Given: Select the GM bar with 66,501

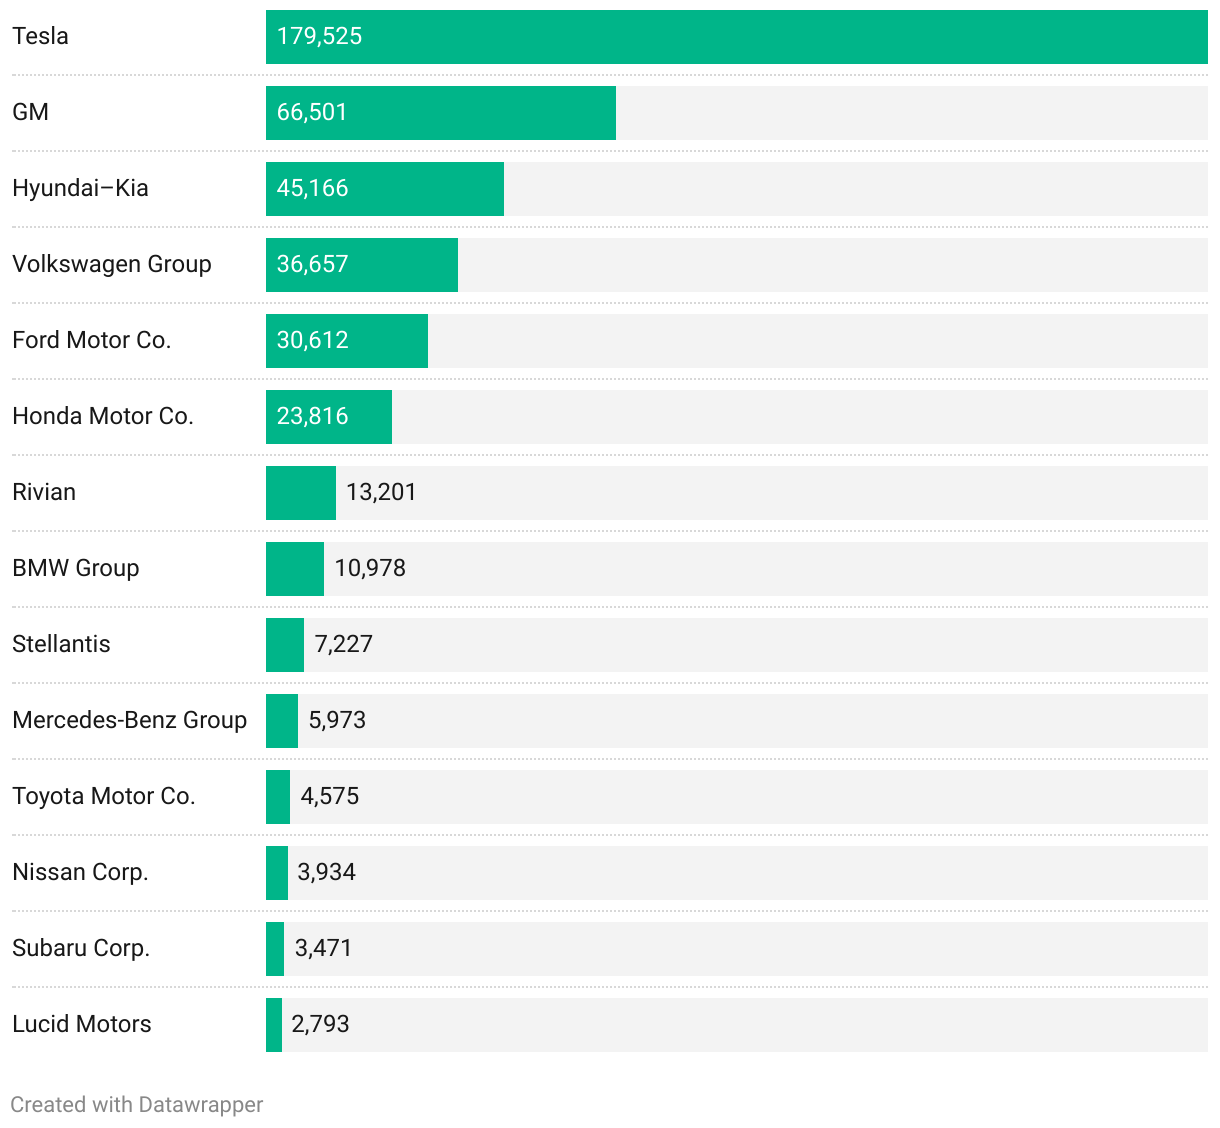Looking at the screenshot, I should pyautogui.click(x=441, y=113).
